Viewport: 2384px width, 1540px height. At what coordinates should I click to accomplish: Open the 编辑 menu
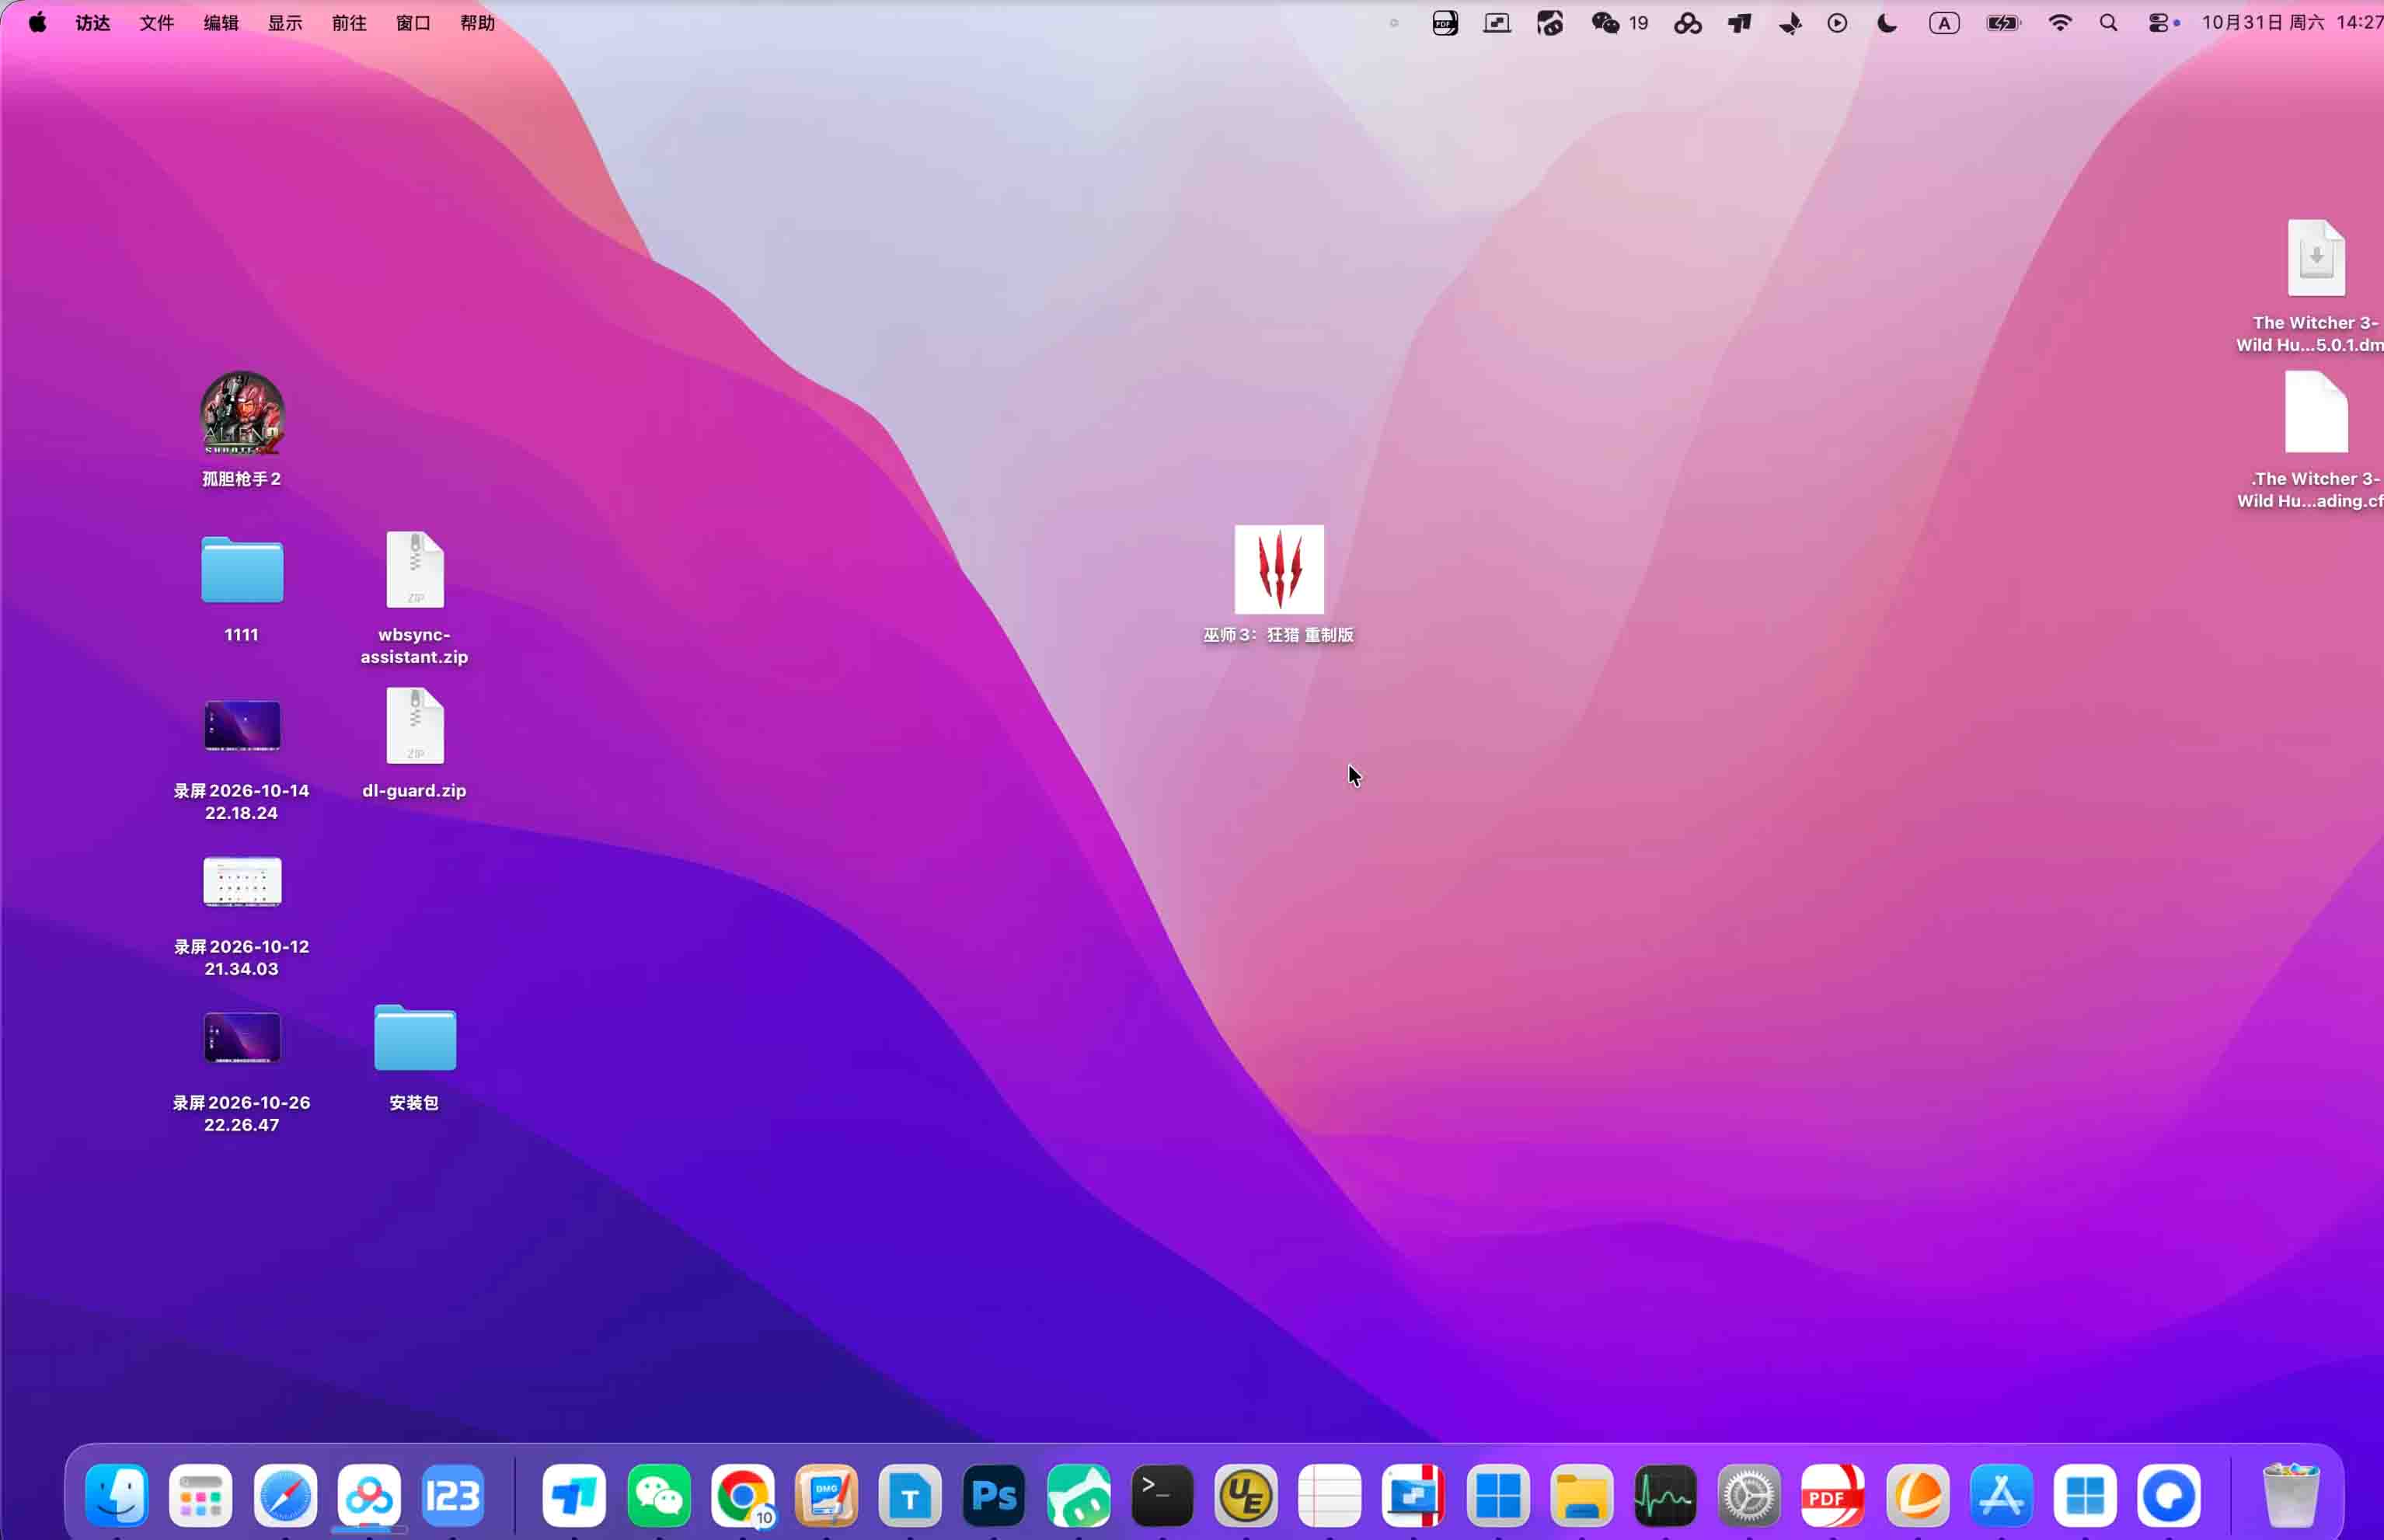[x=221, y=22]
